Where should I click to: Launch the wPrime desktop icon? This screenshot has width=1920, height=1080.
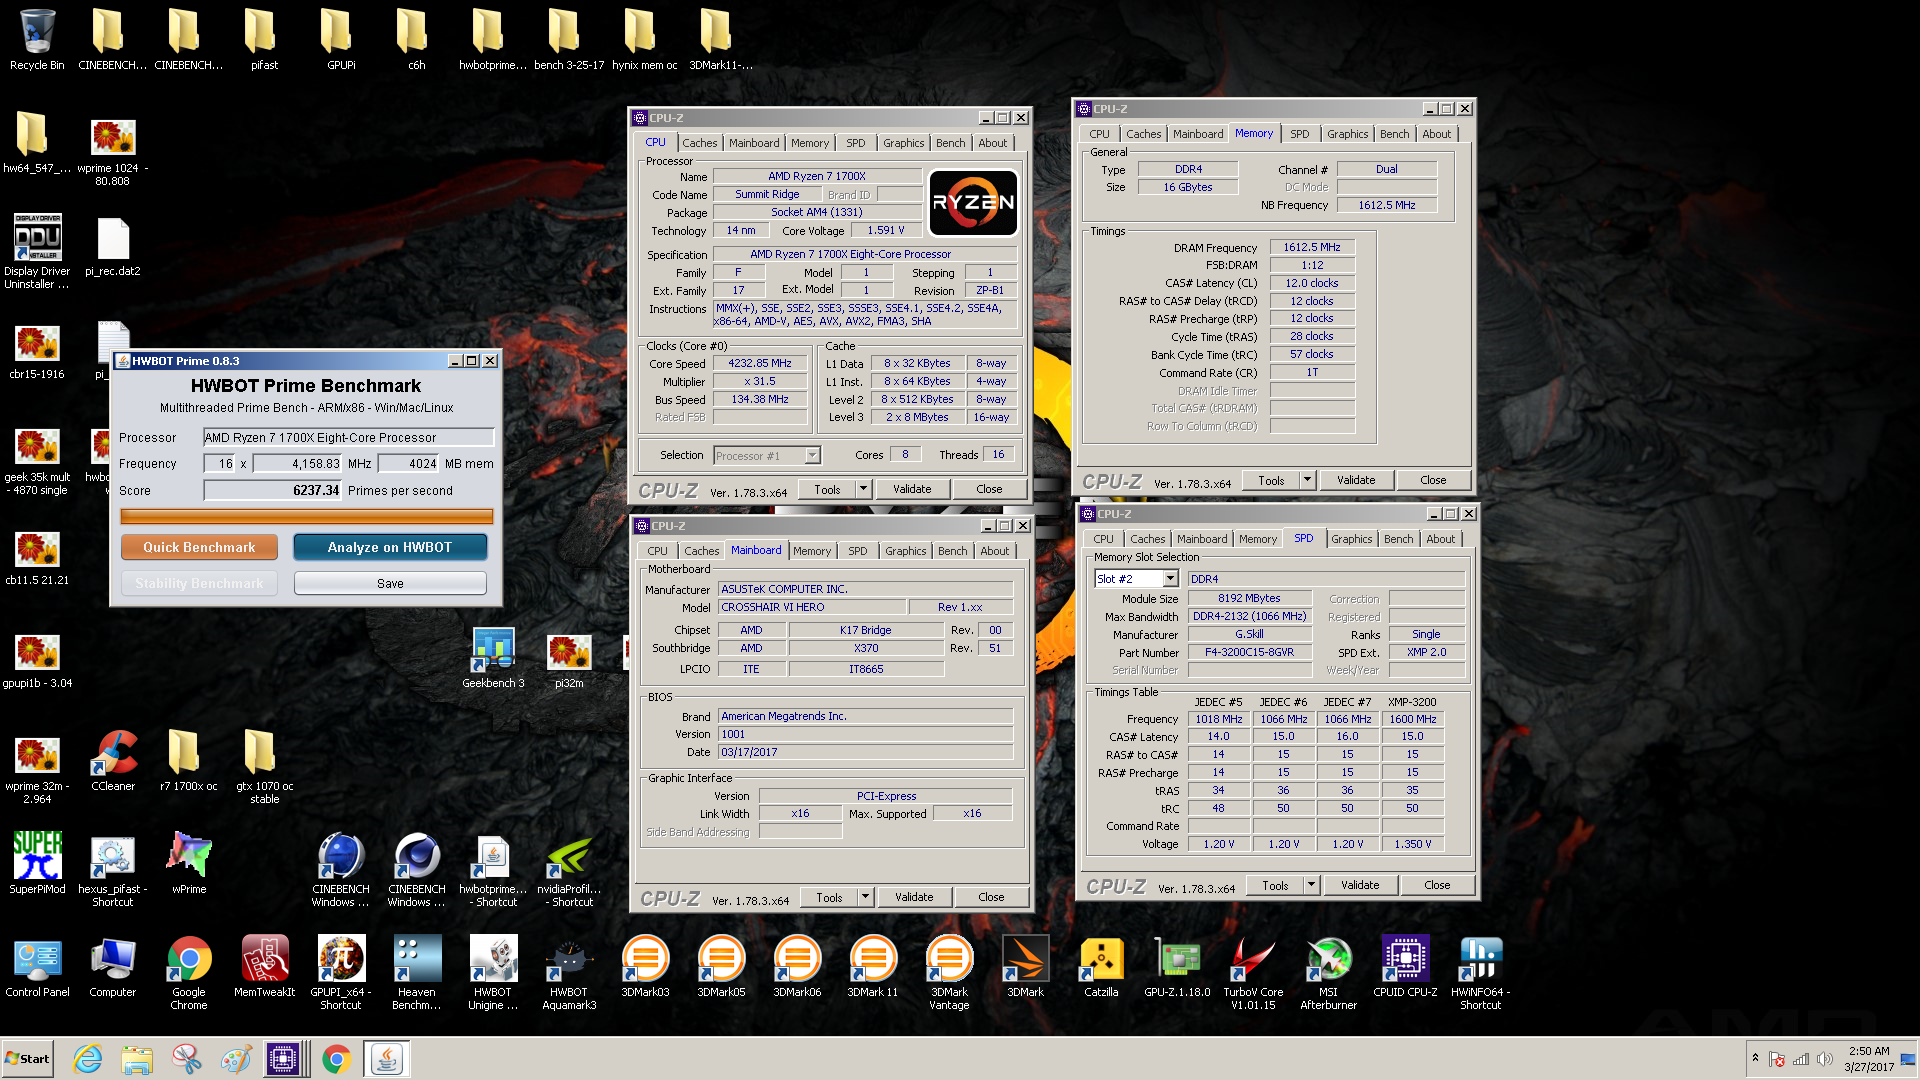point(189,862)
